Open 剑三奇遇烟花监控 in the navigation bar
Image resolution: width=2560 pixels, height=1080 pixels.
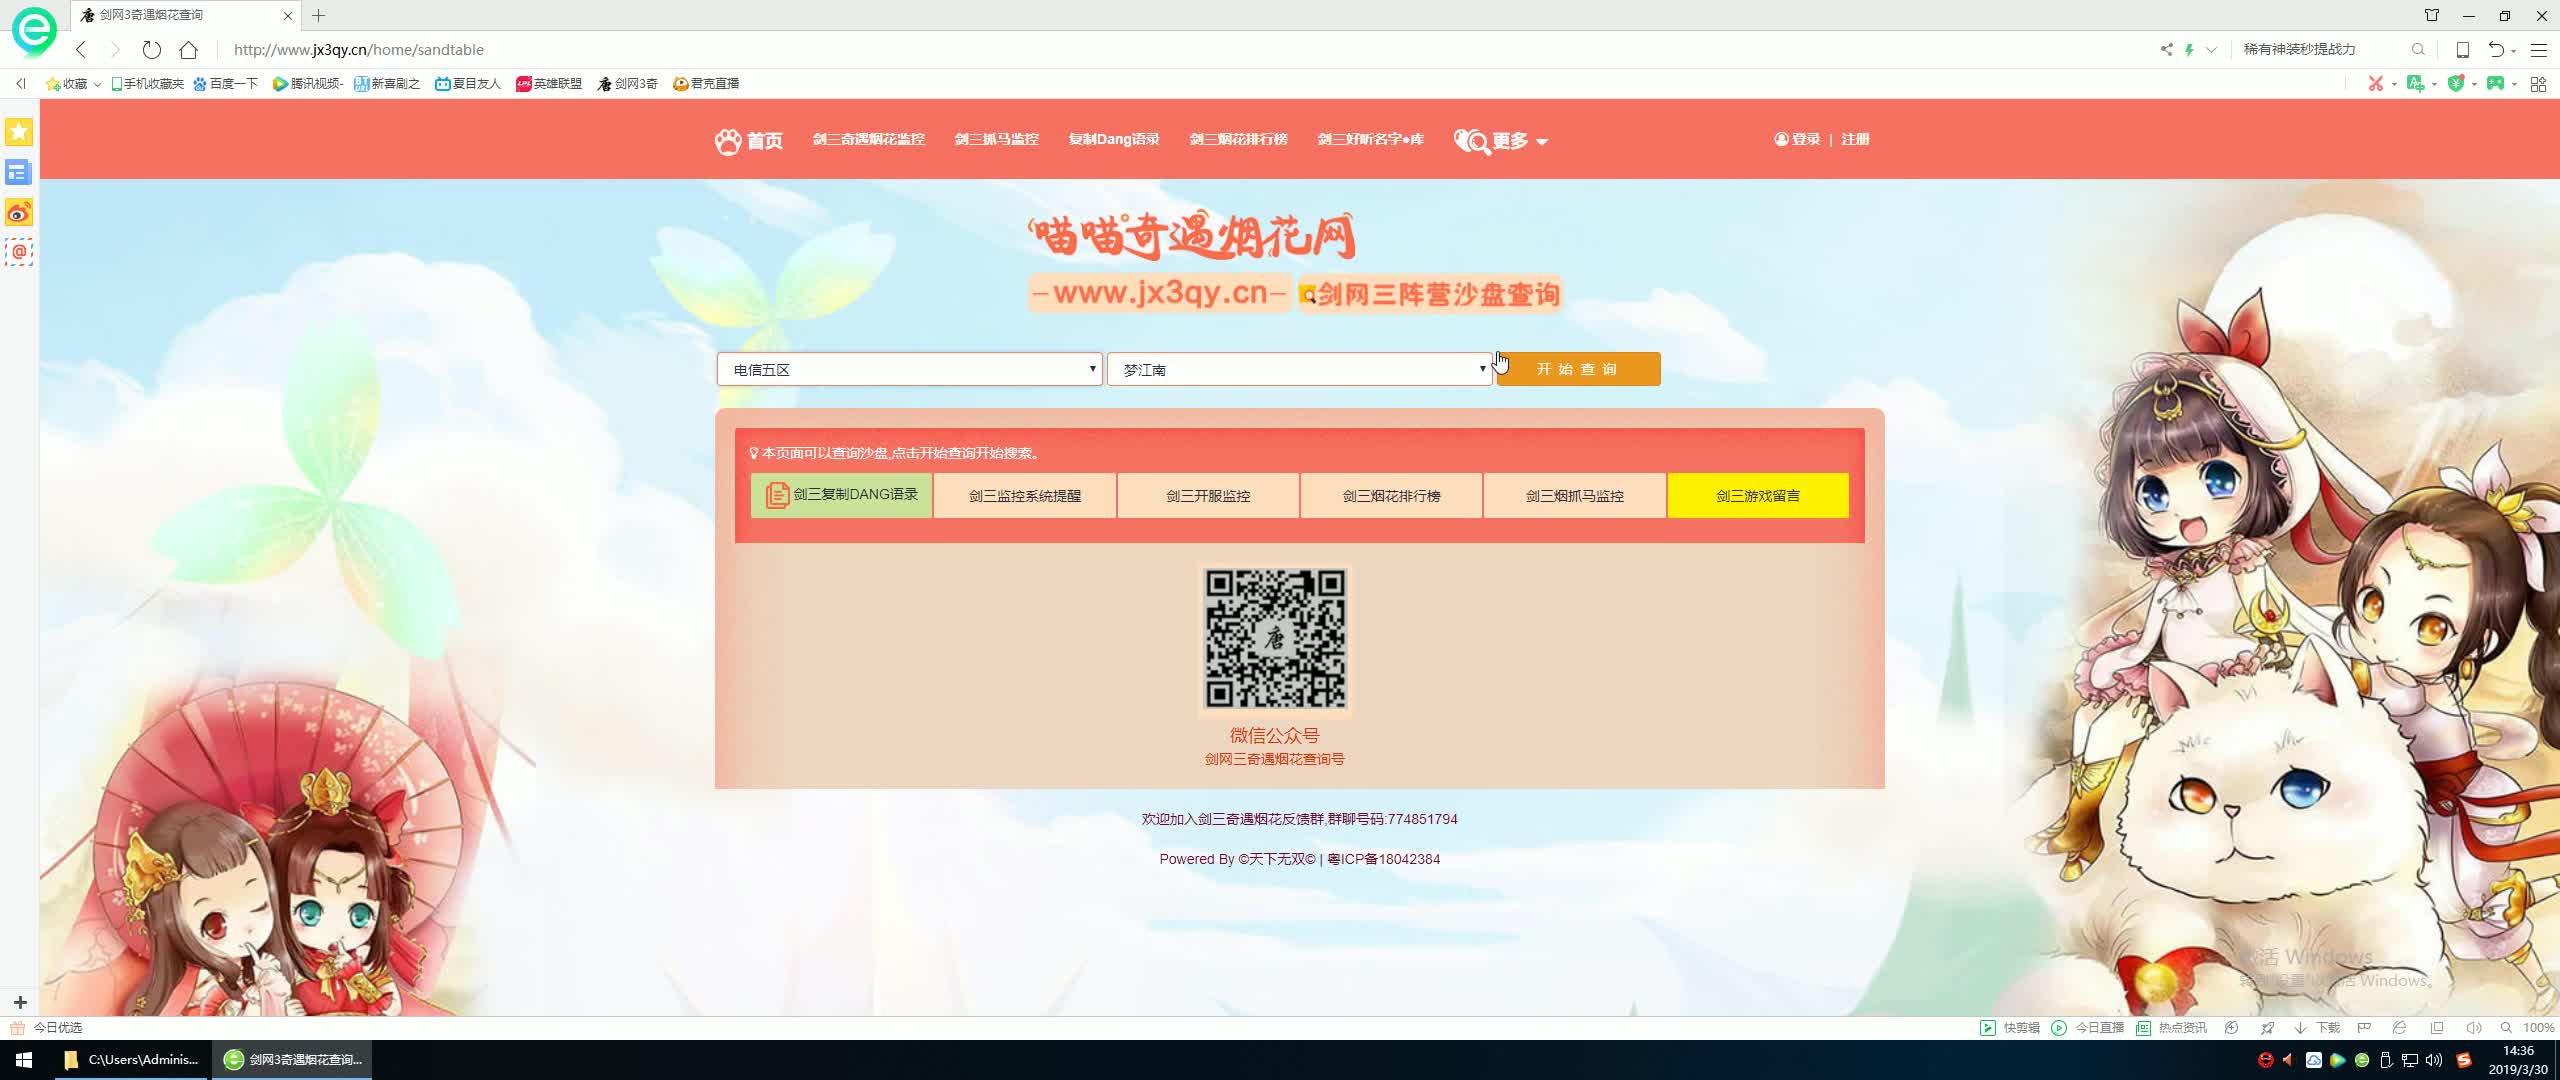pyautogui.click(x=868, y=139)
